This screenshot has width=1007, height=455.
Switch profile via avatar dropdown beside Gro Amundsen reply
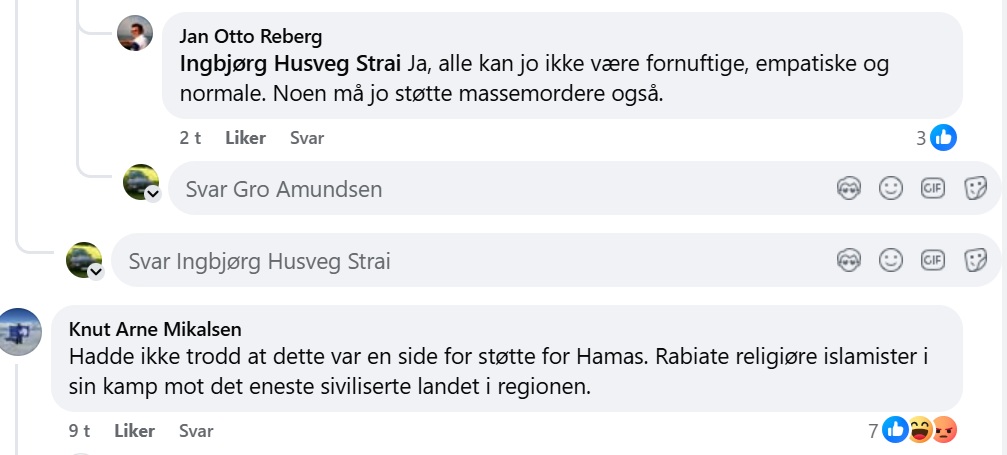click(153, 193)
